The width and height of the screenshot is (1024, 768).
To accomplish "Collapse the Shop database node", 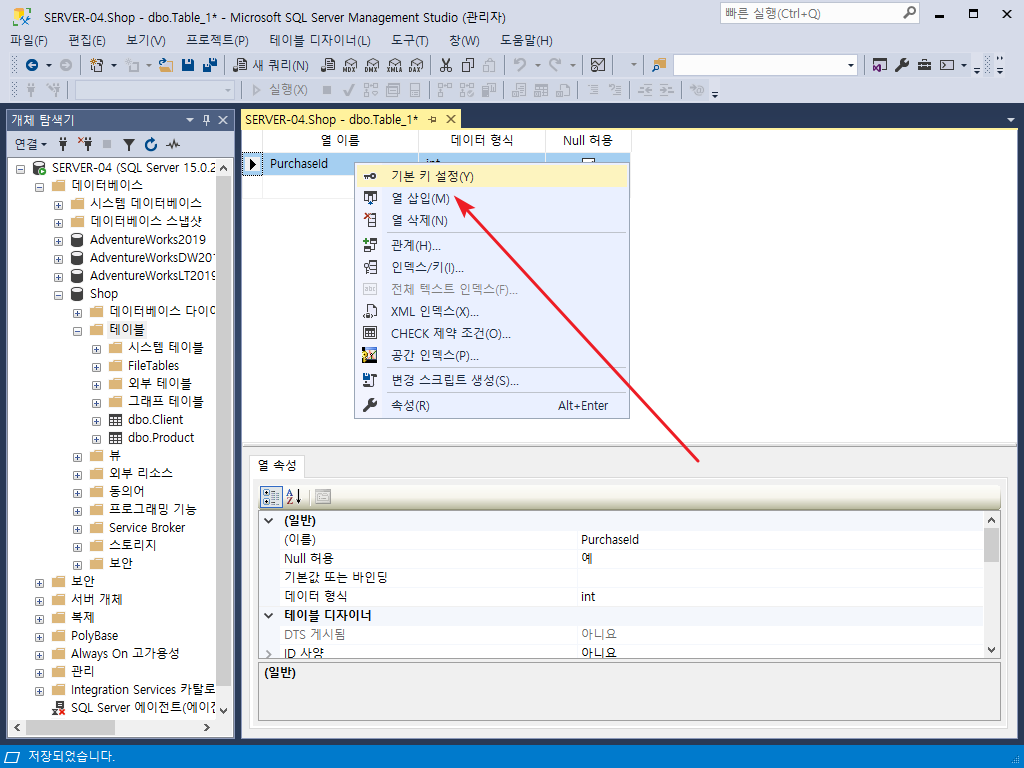I will [x=58, y=295].
